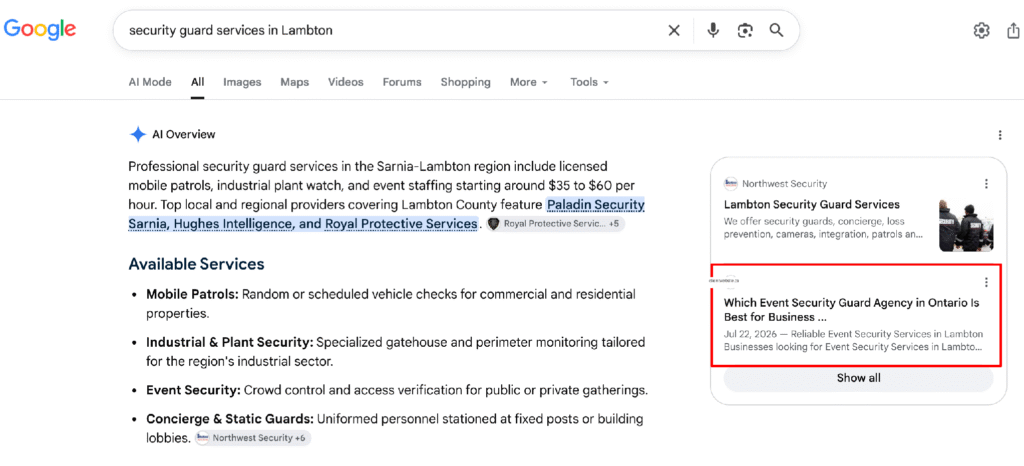The image size is (1024, 466).
Task: Open settings gear icon
Action: pyautogui.click(x=981, y=30)
